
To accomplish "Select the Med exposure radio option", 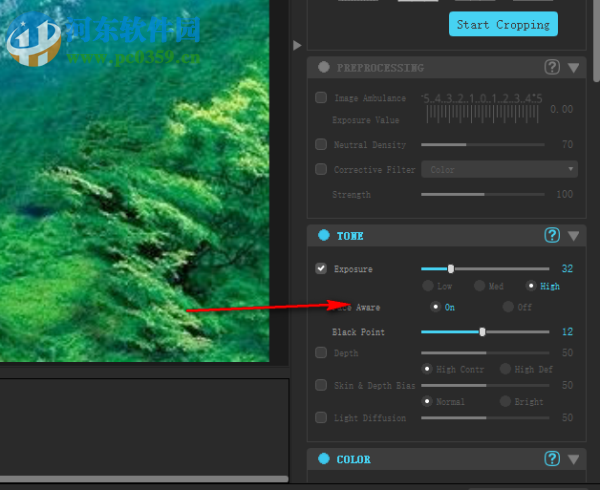I will (x=480, y=287).
